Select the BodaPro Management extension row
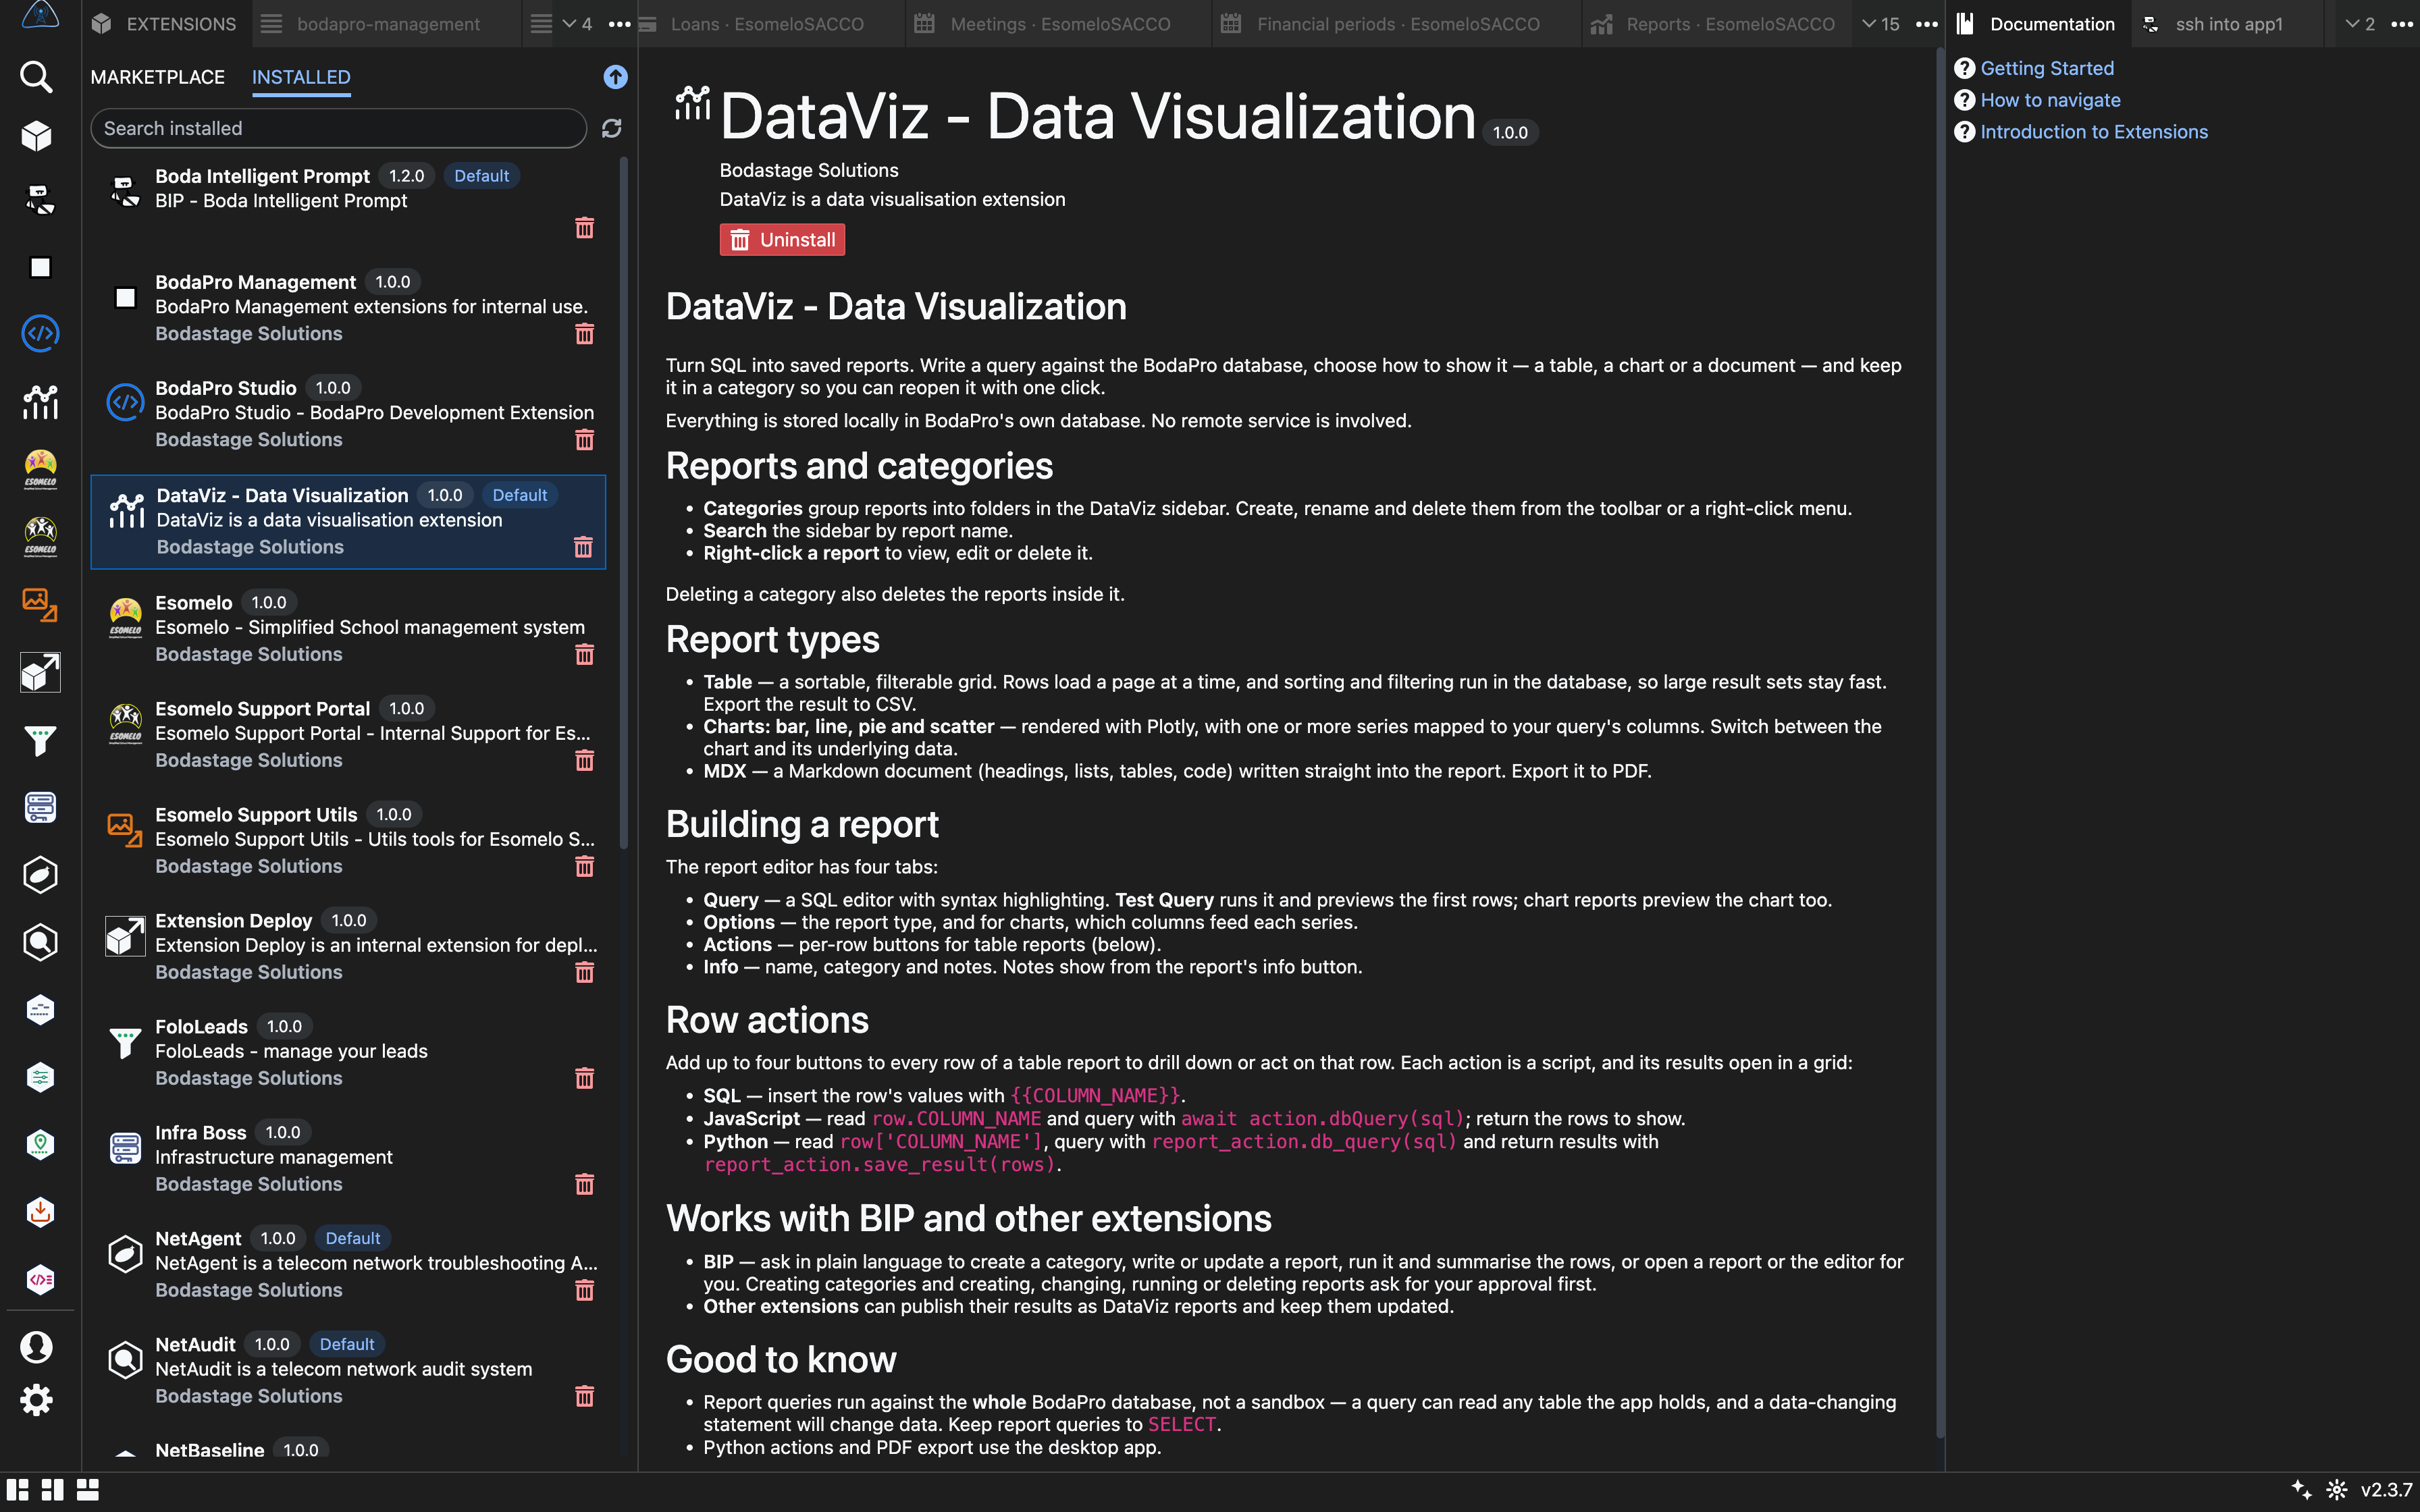 tap(349, 308)
